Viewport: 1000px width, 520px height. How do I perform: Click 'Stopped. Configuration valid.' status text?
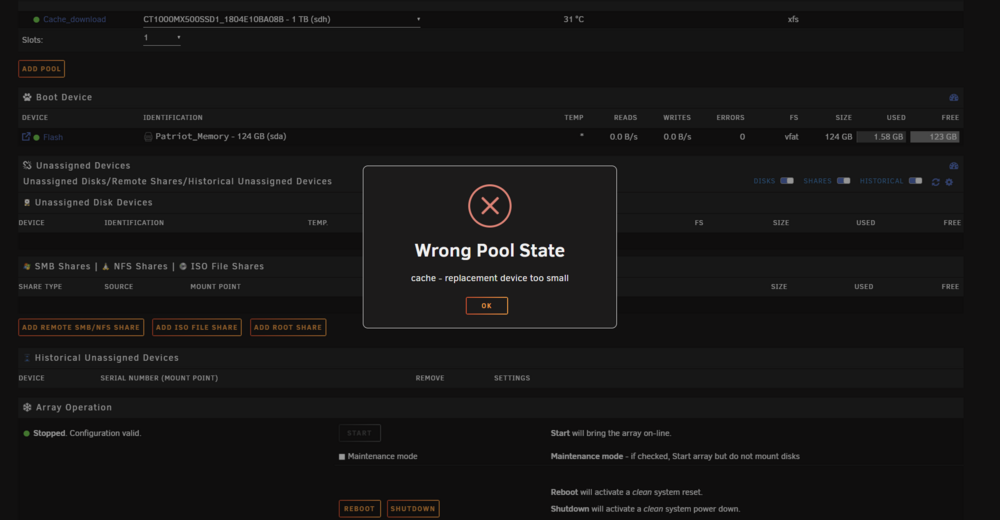[87, 433]
